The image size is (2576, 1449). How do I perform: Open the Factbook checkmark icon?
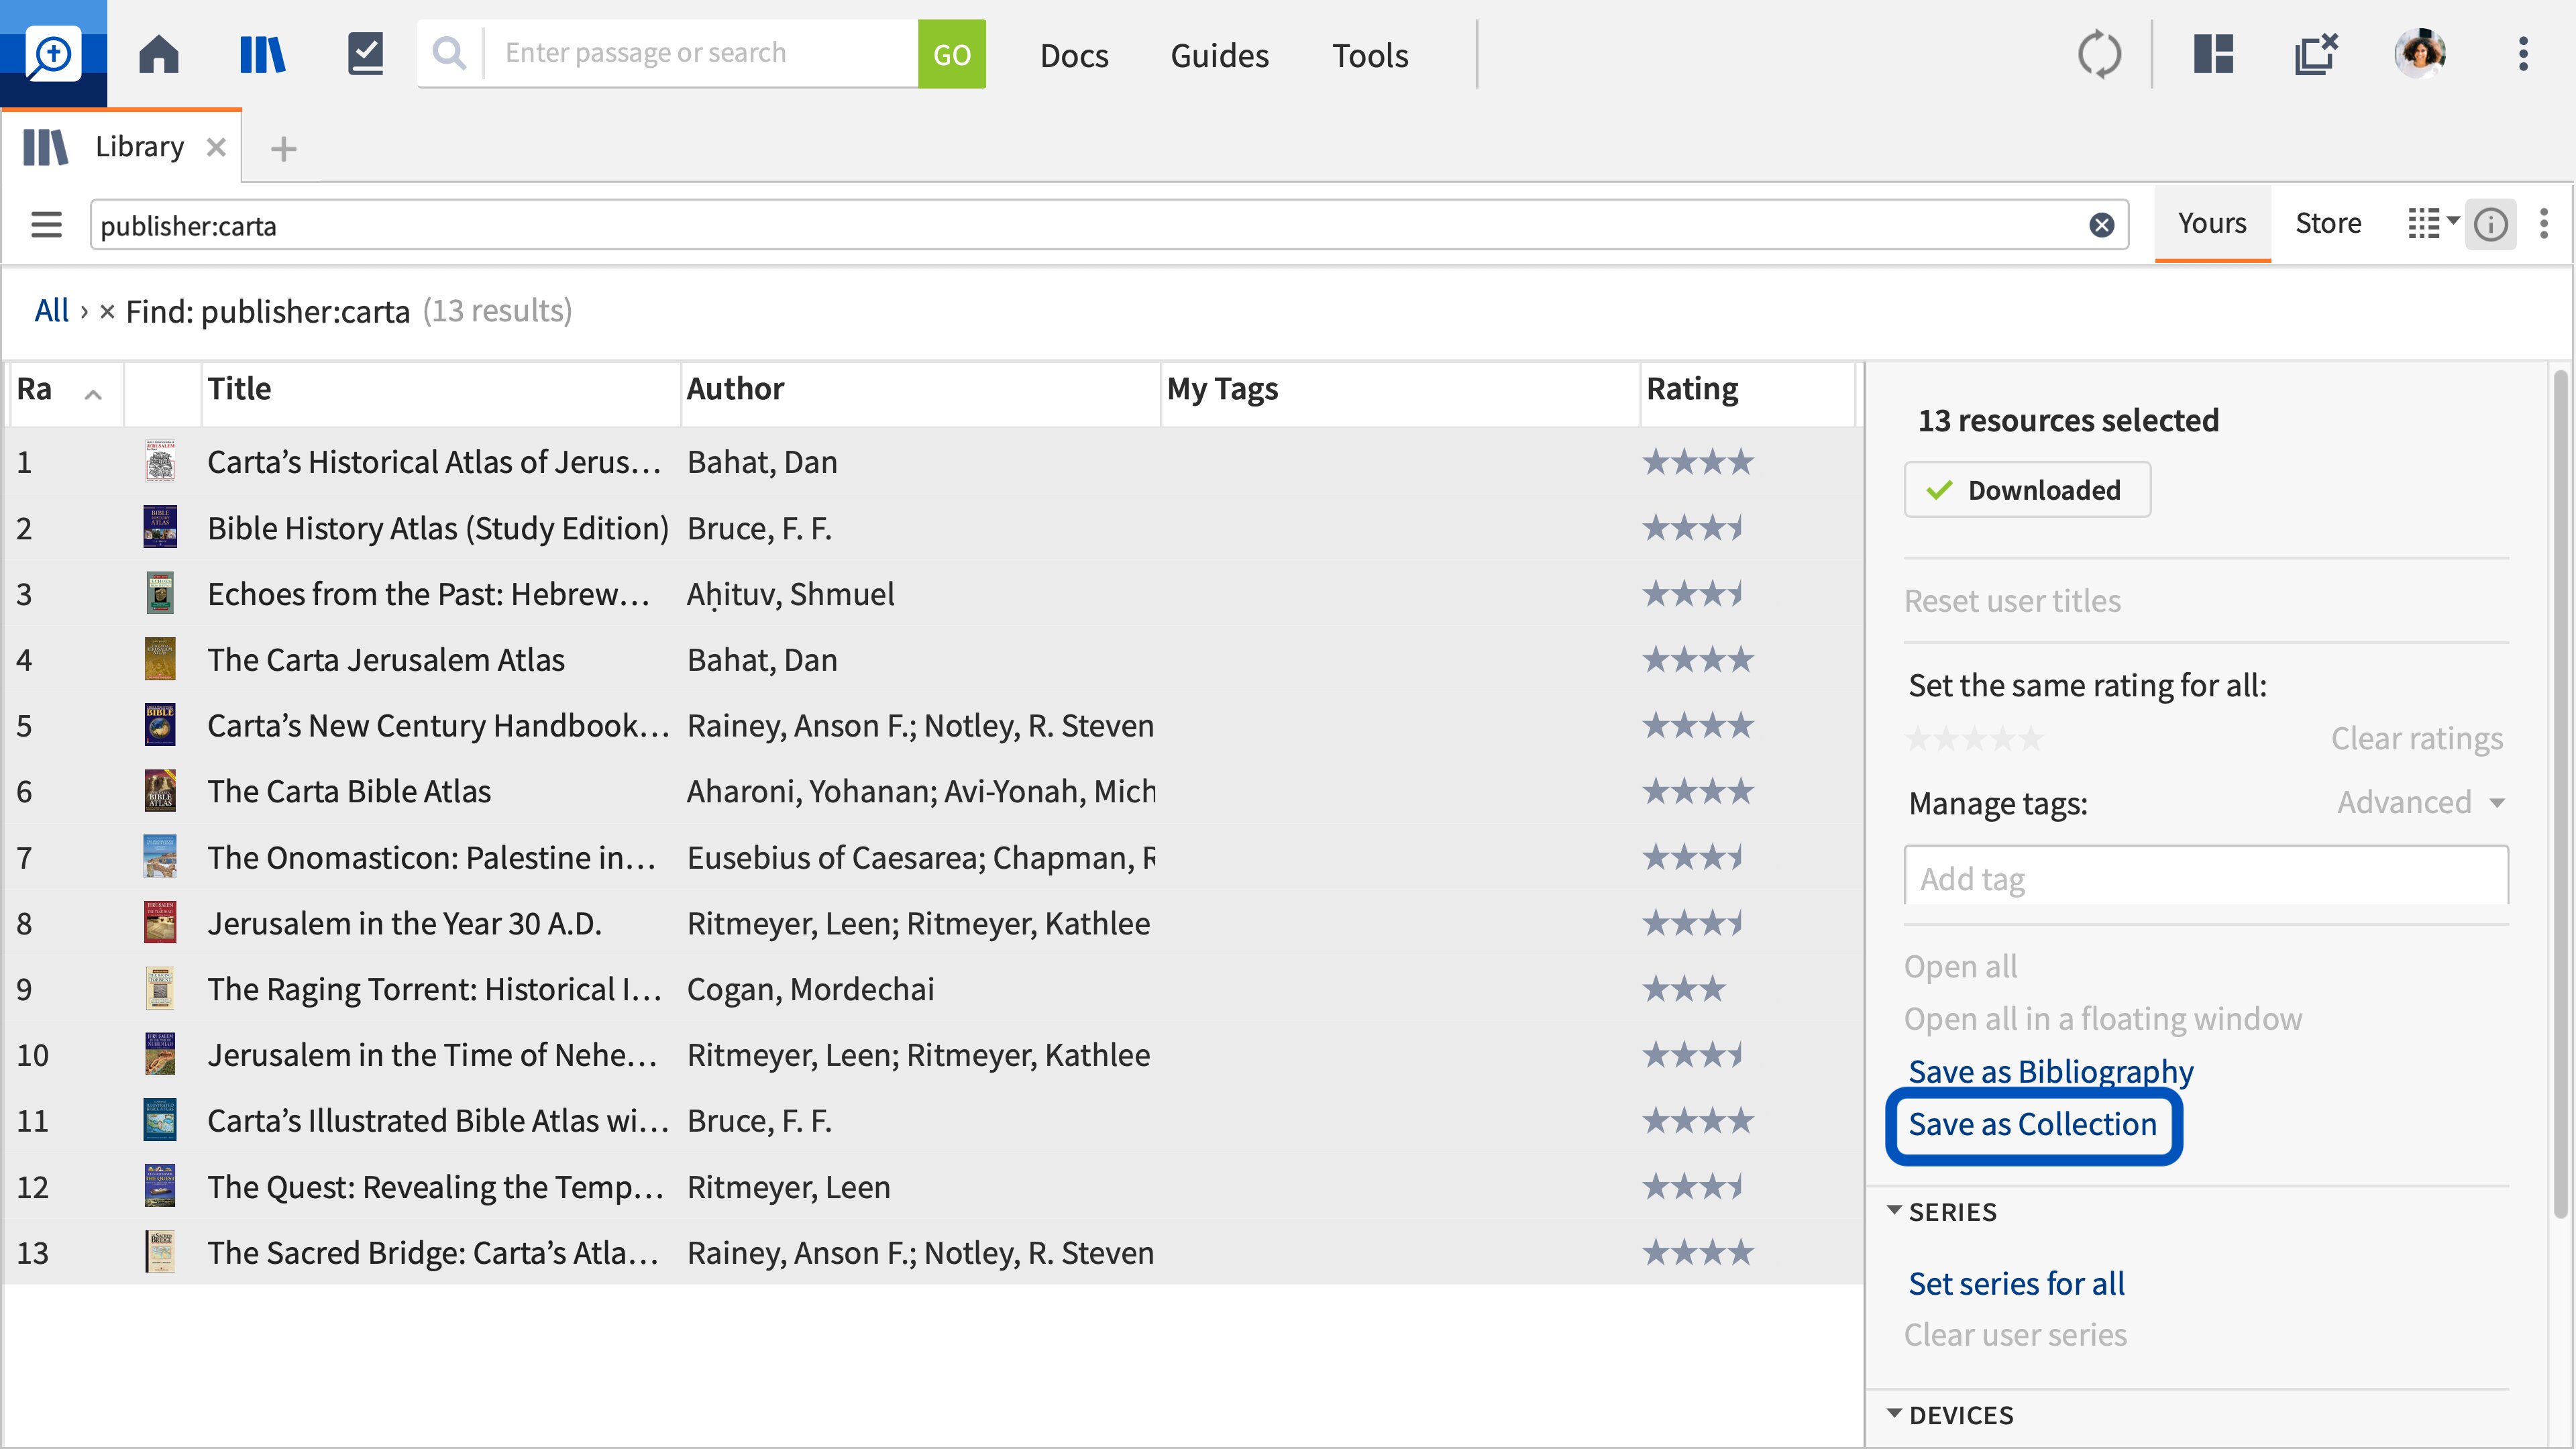(x=366, y=54)
